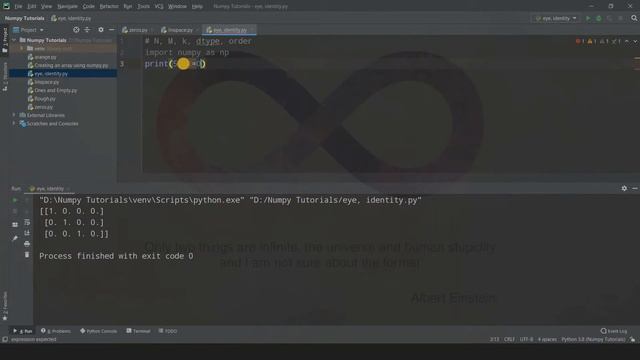Open Rough.py in project tree

click(44, 99)
